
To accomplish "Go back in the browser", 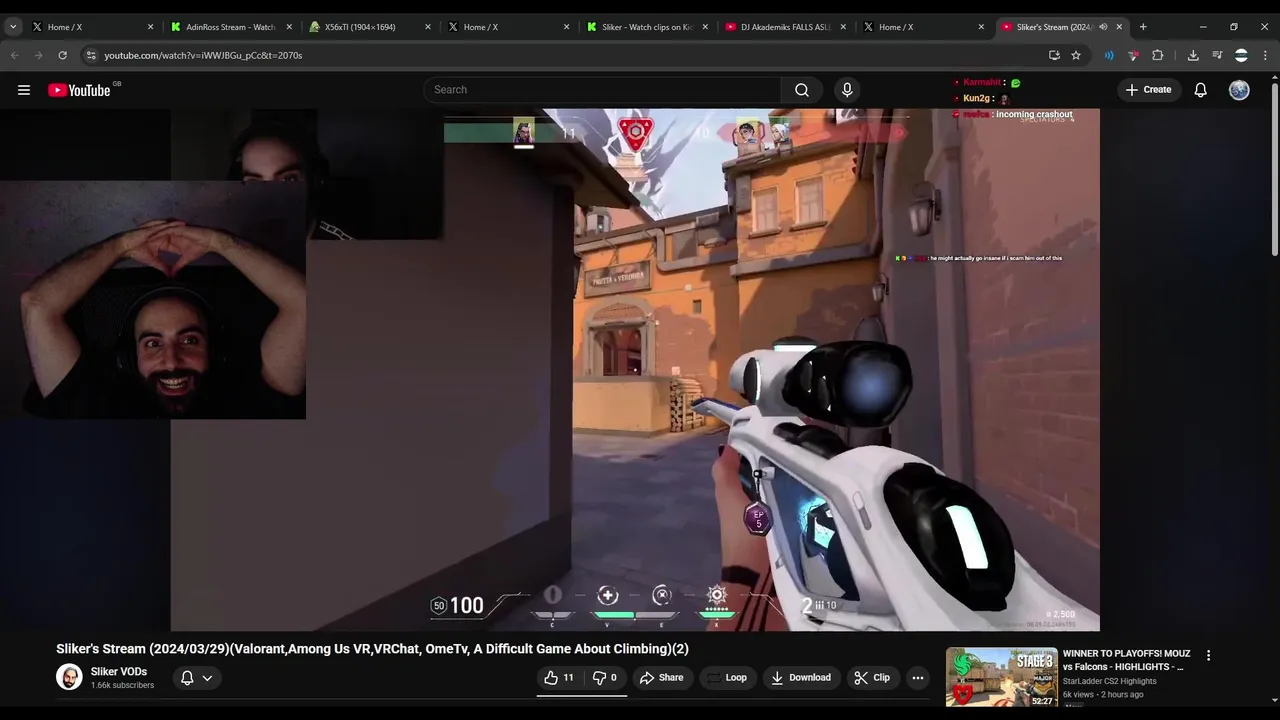I will coord(15,55).
